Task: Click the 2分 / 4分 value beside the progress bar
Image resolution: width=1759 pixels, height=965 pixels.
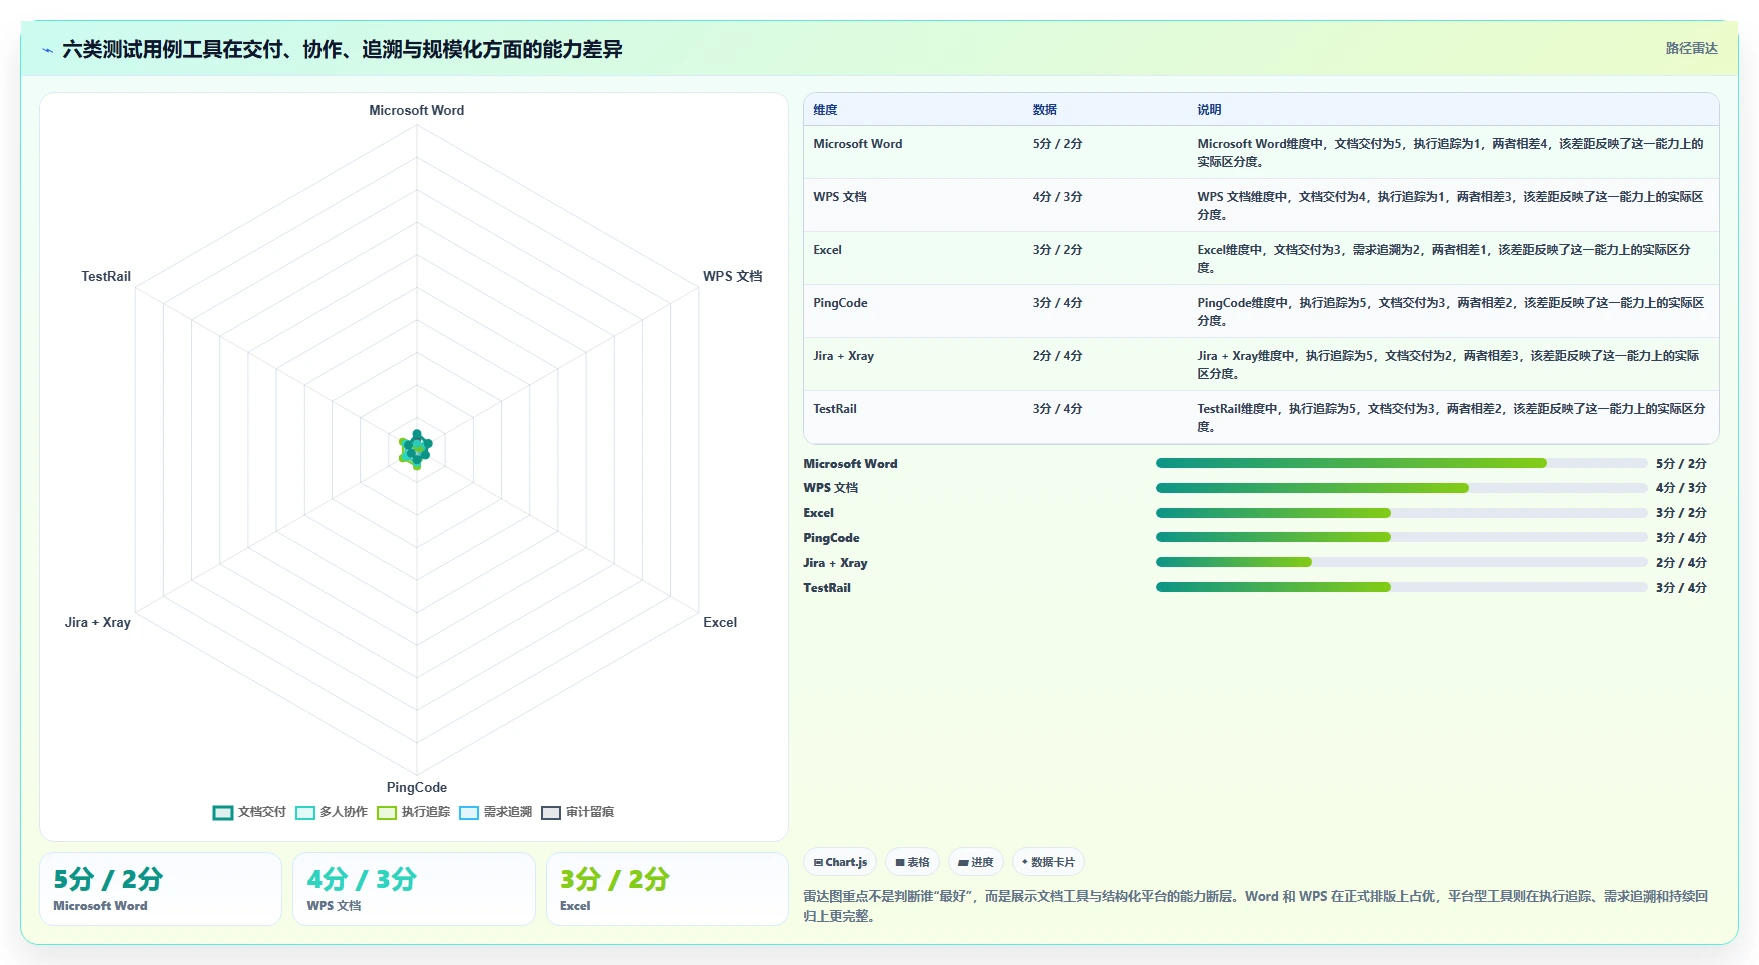Action: tap(1681, 563)
